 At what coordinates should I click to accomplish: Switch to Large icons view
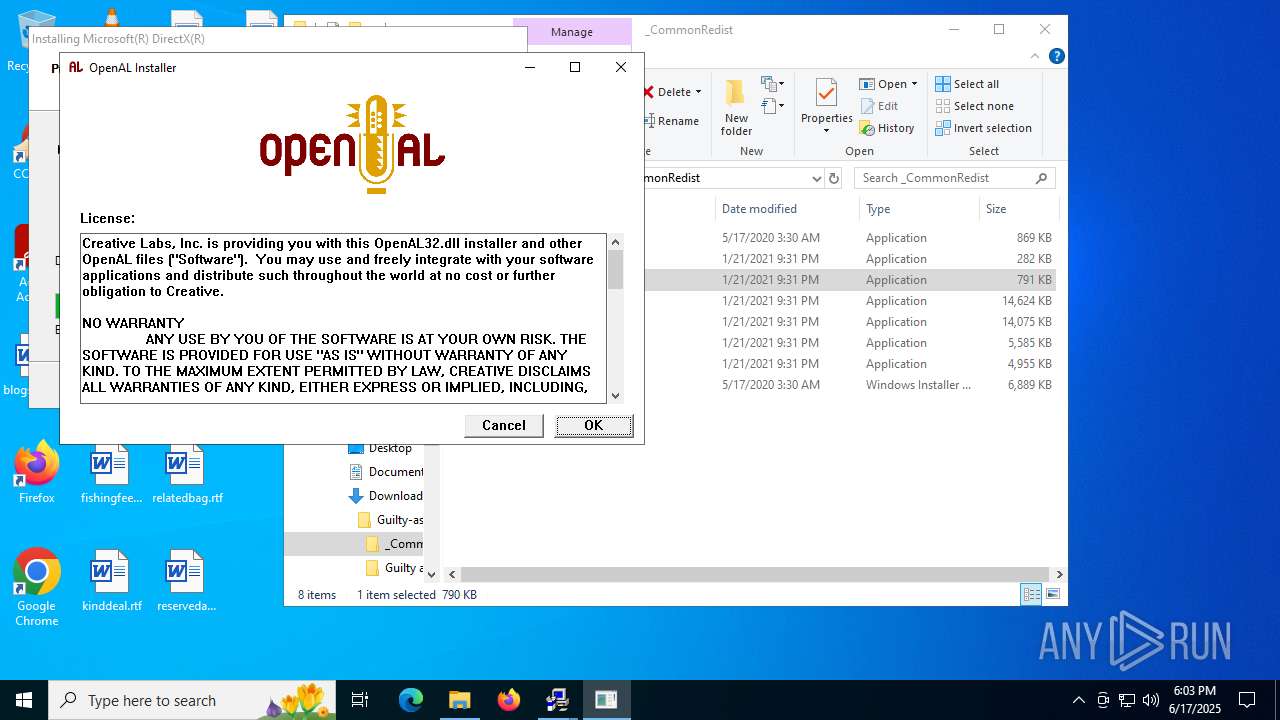1052,594
